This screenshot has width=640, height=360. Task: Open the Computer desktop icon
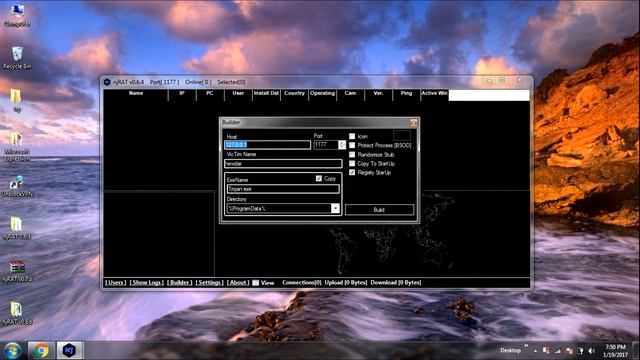click(17, 15)
